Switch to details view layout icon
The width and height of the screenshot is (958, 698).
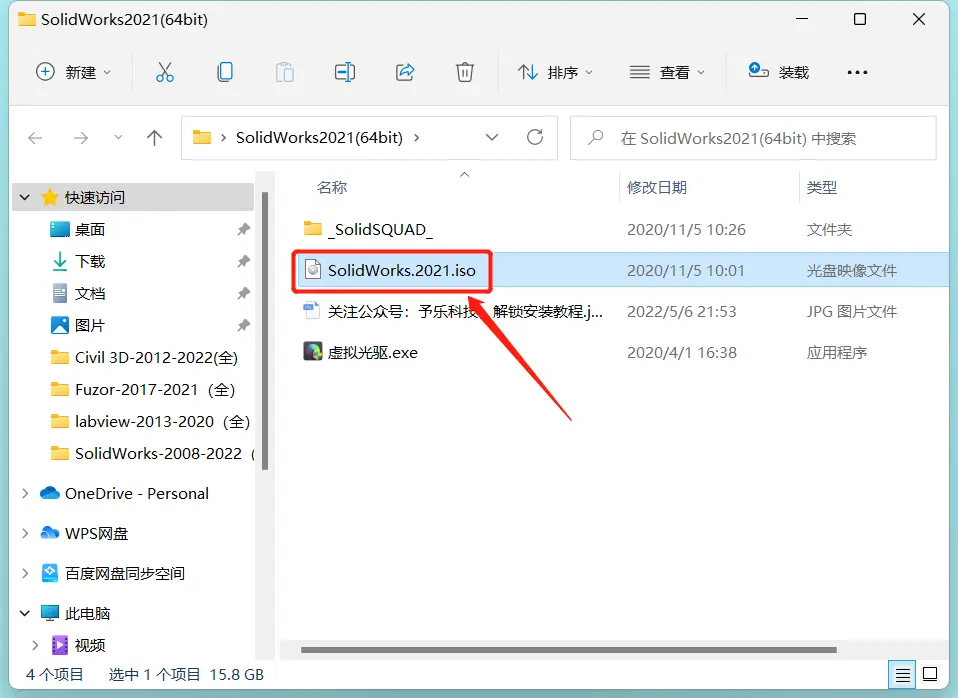(903, 674)
